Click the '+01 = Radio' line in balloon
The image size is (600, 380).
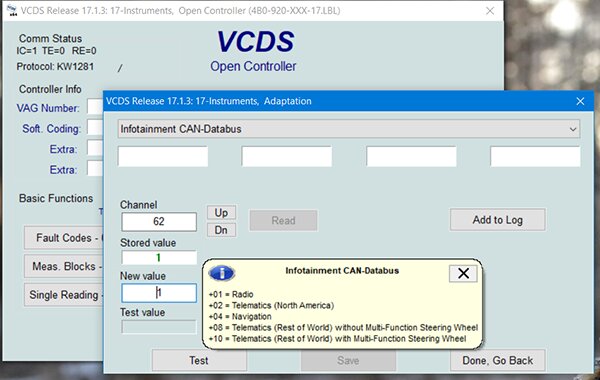click(231, 294)
